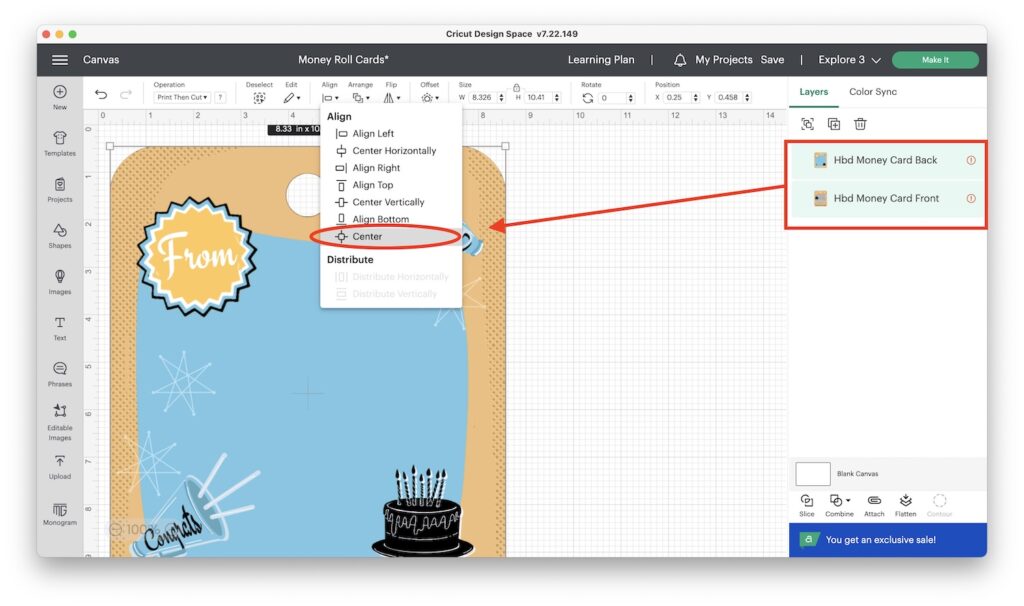Screen dimensions: 1024x606
Task: Switch to the Color Sync tab
Action: [x=872, y=92]
